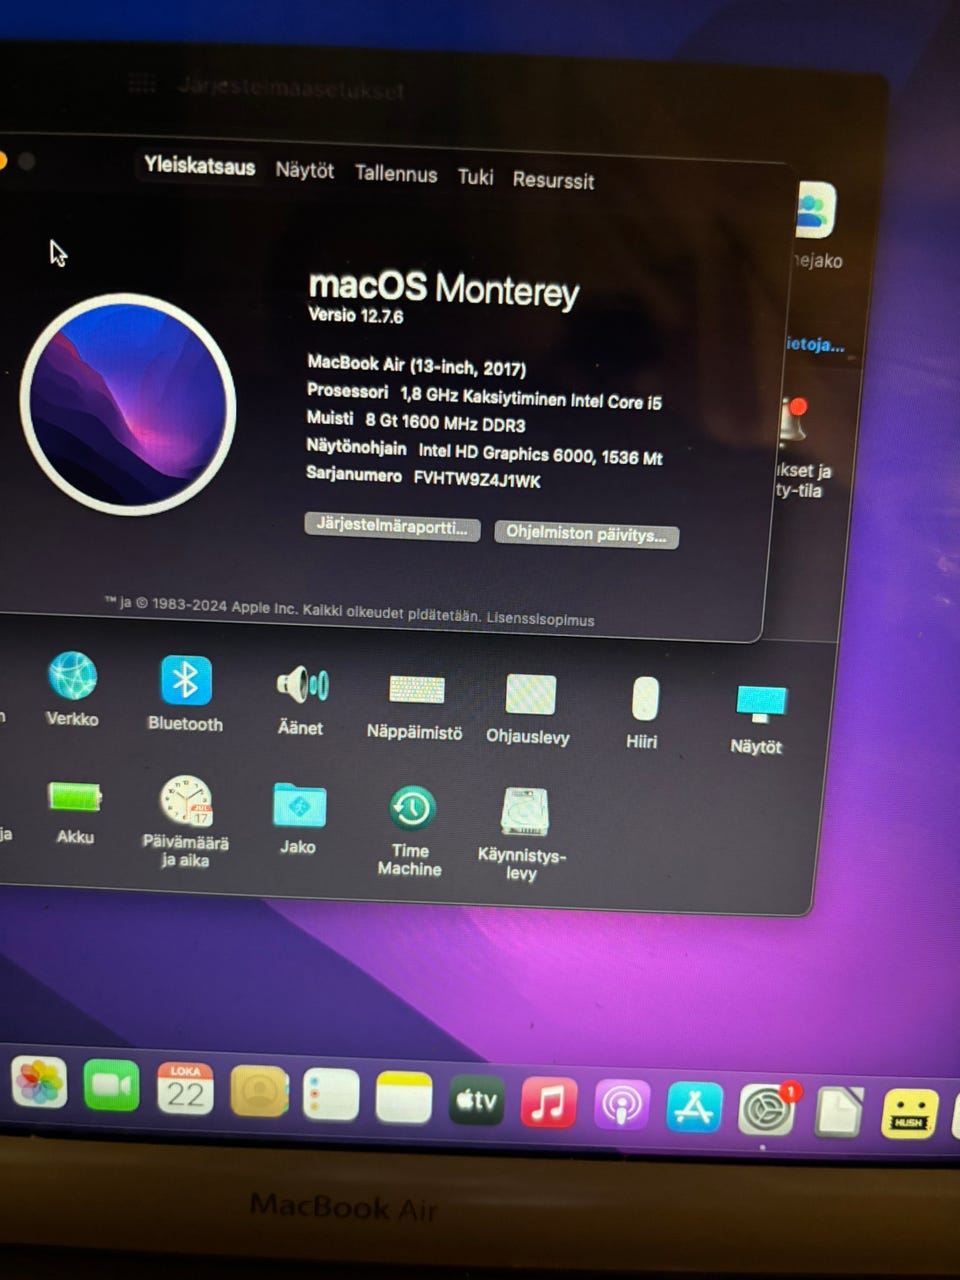
Task: Switch to the Resurssit tab
Action: 554,180
